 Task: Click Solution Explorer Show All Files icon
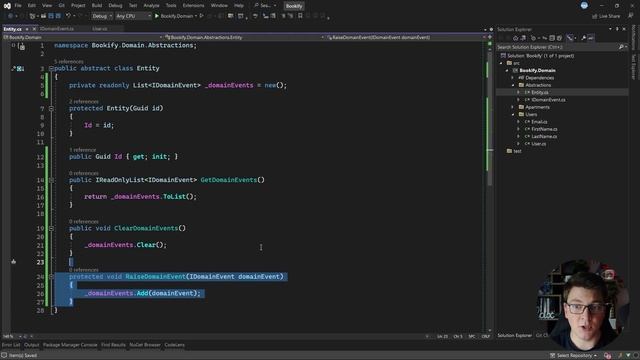(x=559, y=38)
